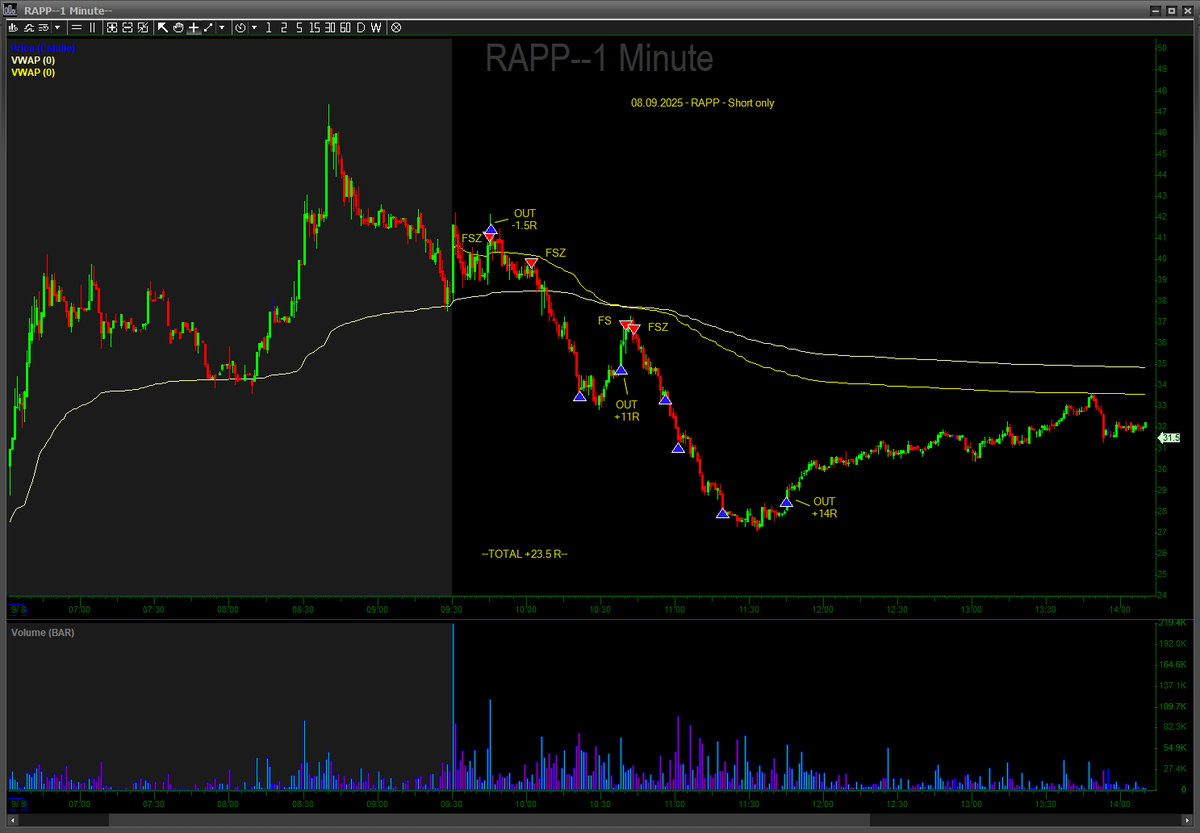The height and width of the screenshot is (833, 1200).
Task: Click the 'OUT +11R' annotation text
Action: [627, 410]
